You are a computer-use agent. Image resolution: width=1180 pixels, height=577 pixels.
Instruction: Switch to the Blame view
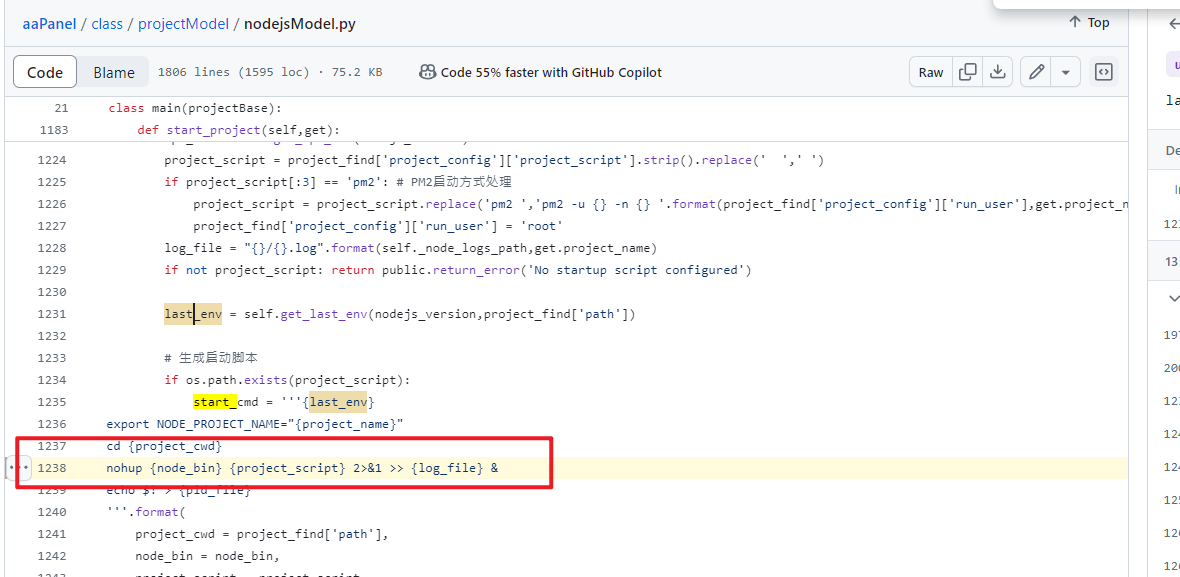coord(114,72)
